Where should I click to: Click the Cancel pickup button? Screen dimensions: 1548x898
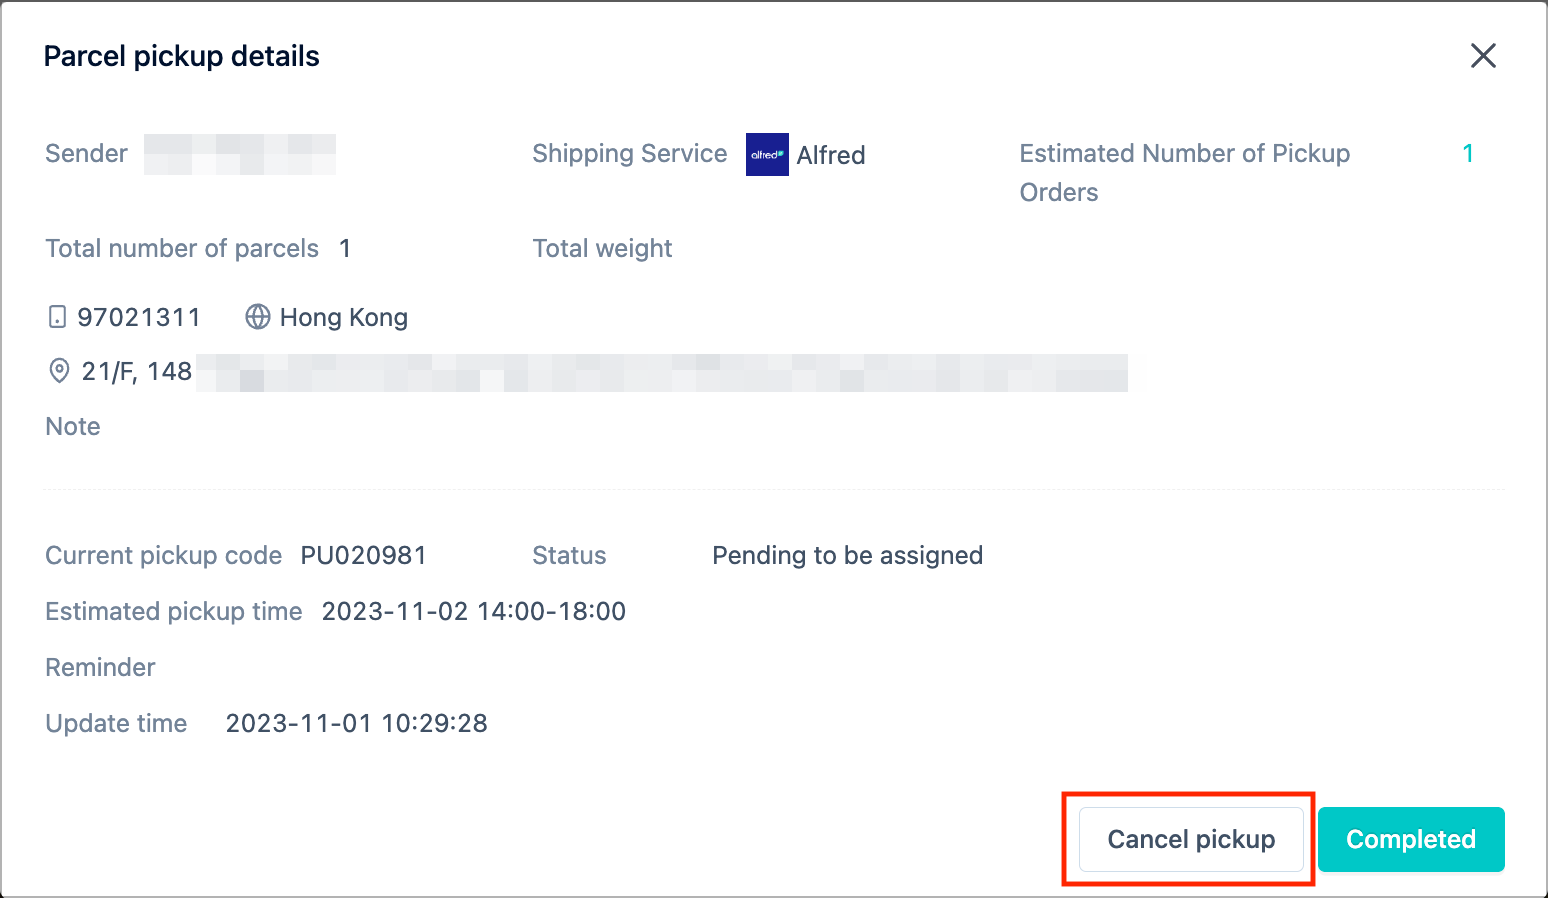click(1191, 839)
